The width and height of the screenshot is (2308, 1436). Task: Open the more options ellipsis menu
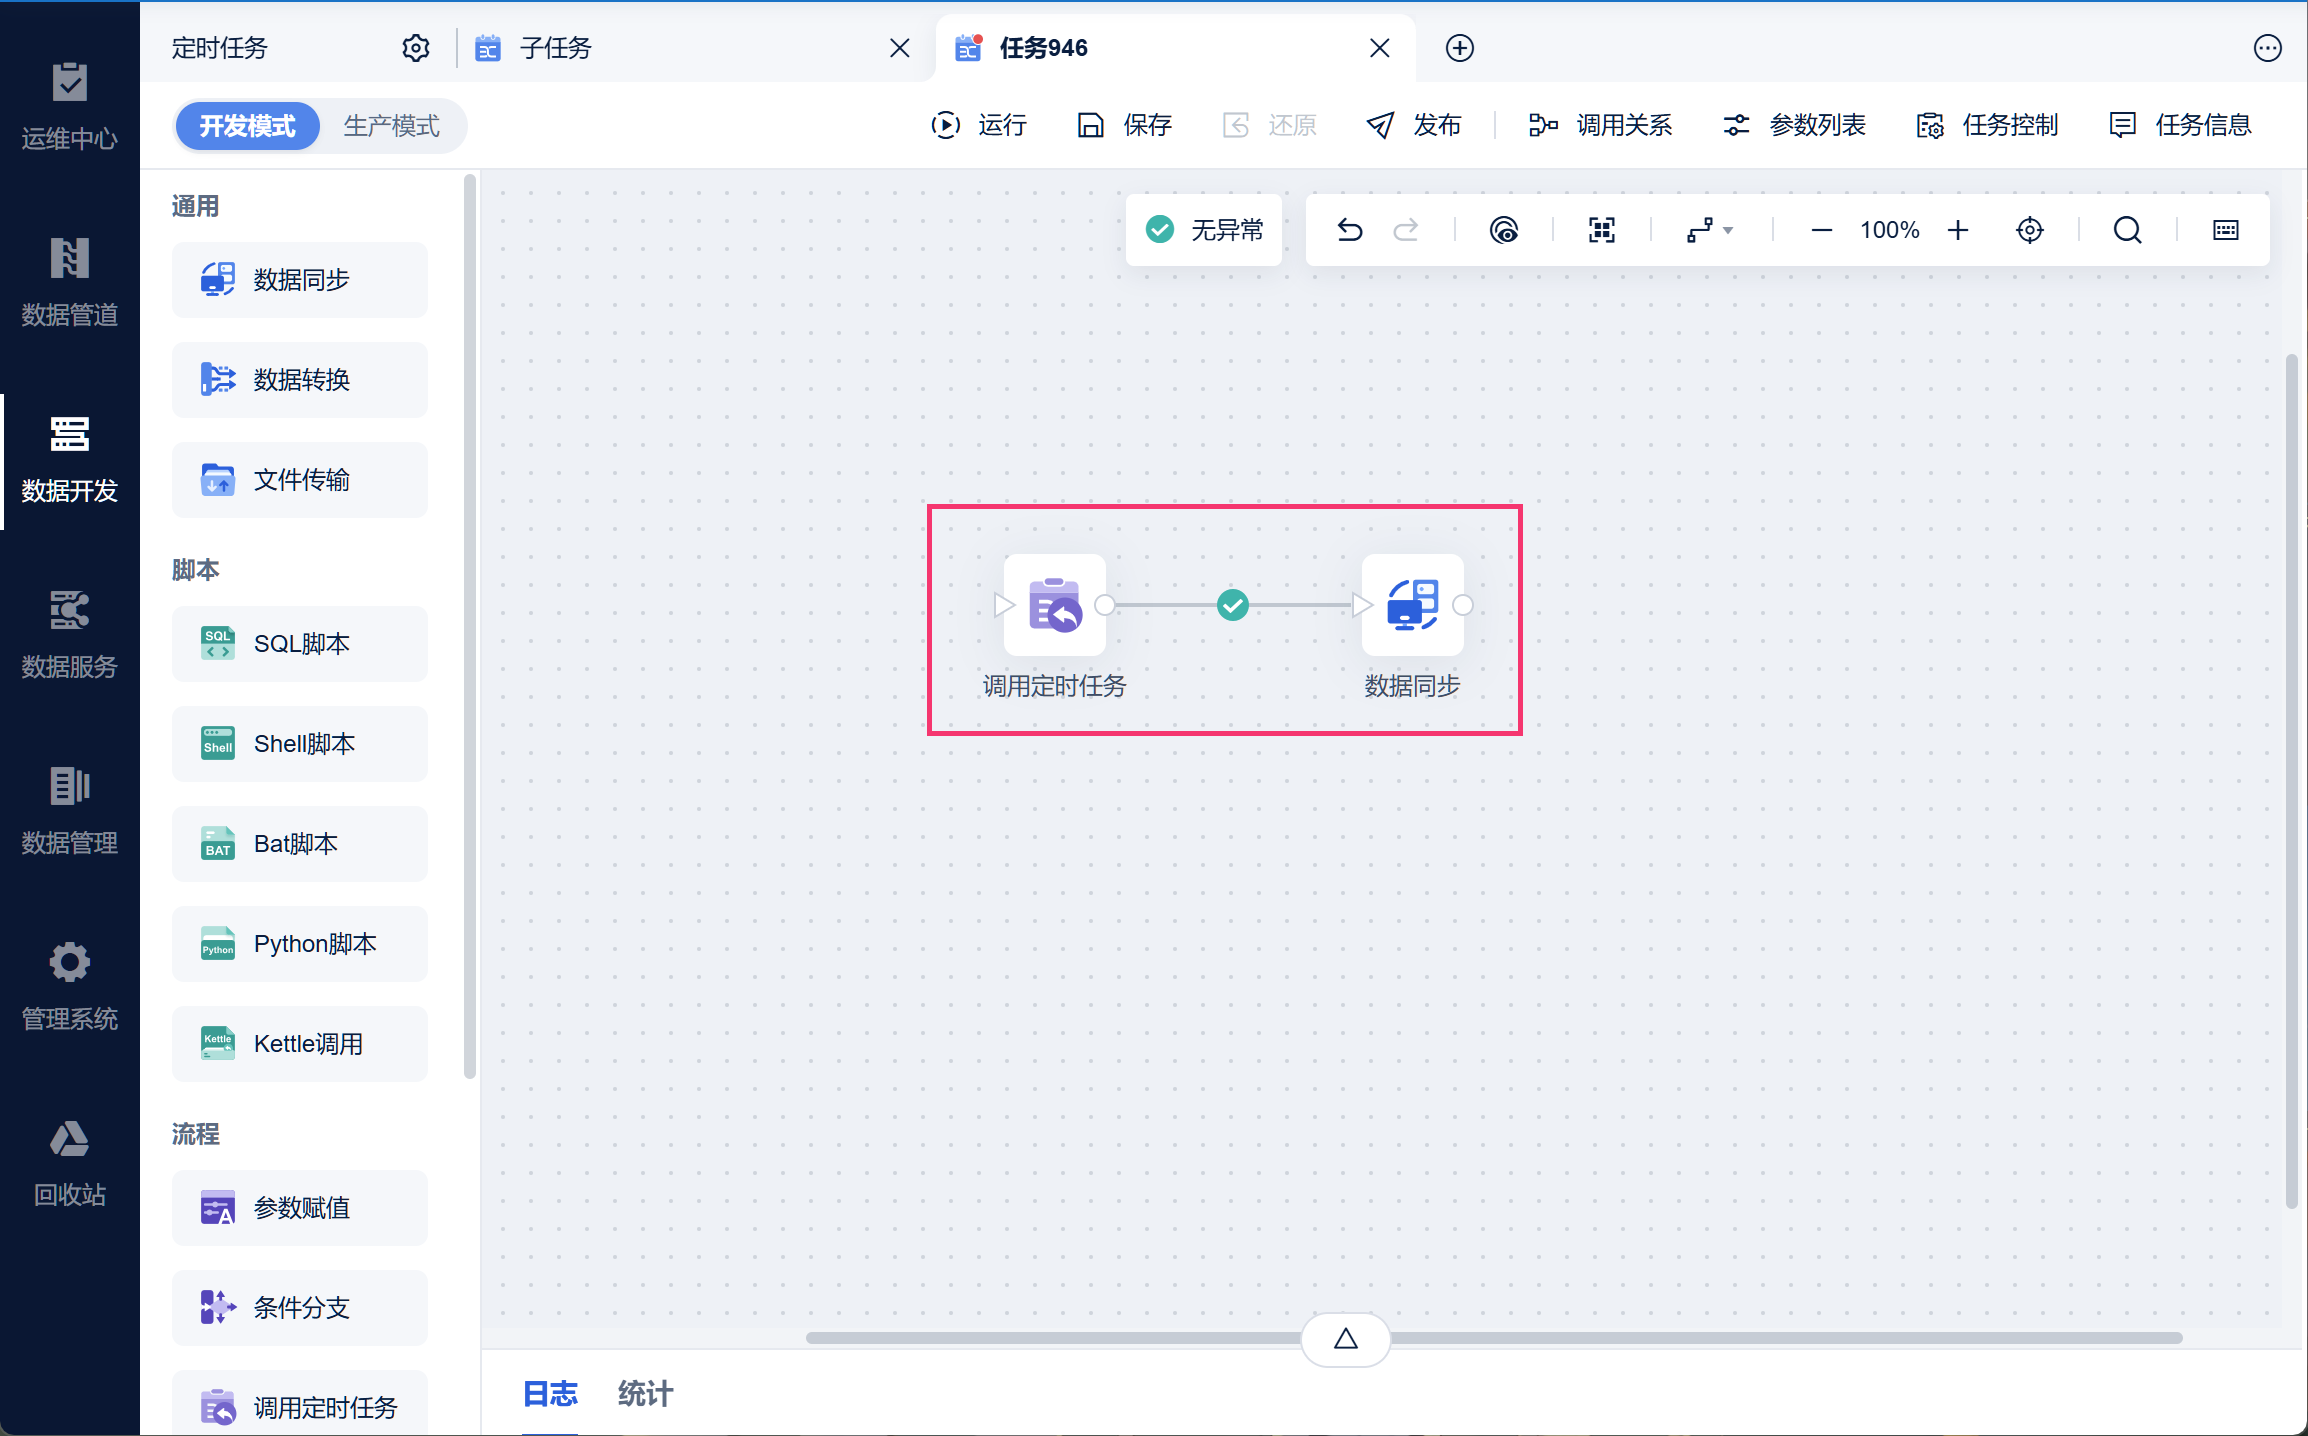(2267, 48)
